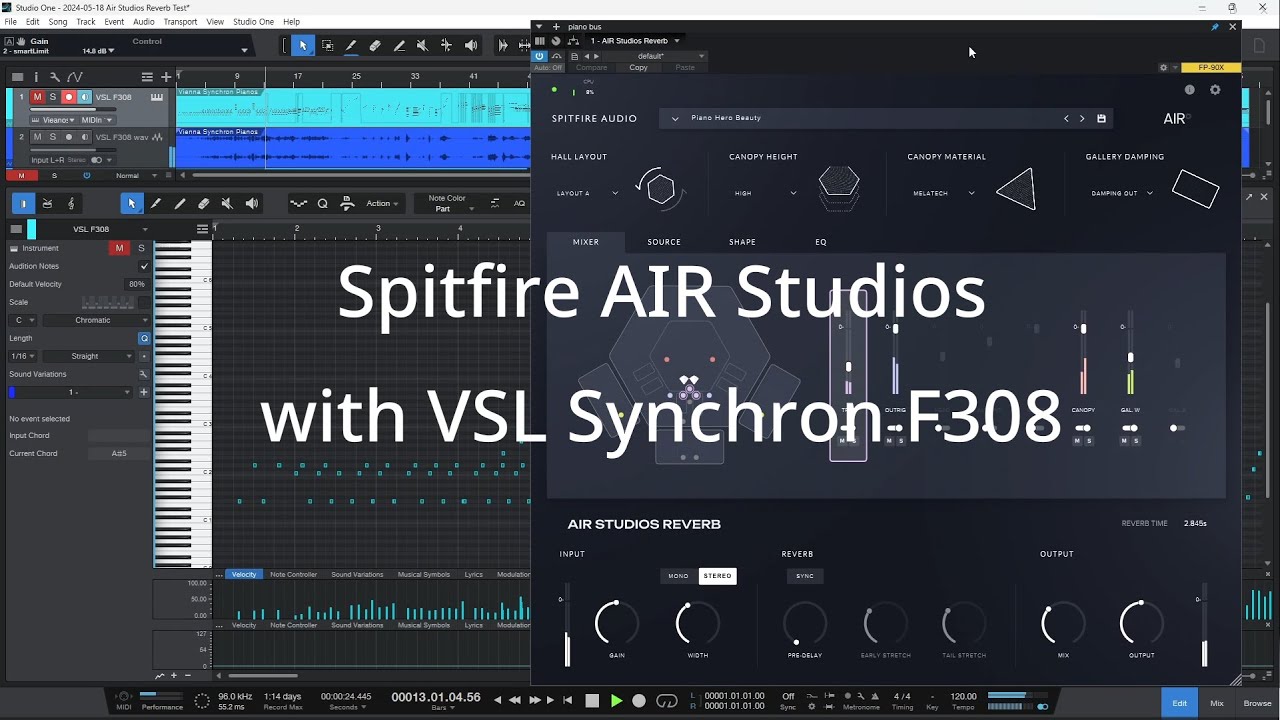Select the Listen speaker tool in arrange toolbar

(x=470, y=46)
